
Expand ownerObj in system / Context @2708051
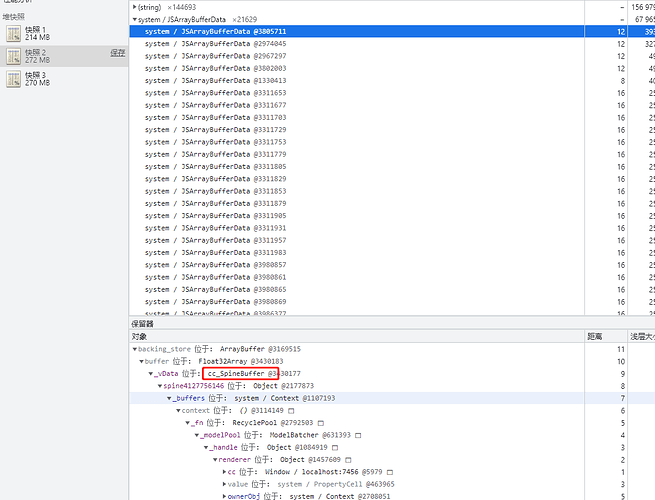coord(224,497)
